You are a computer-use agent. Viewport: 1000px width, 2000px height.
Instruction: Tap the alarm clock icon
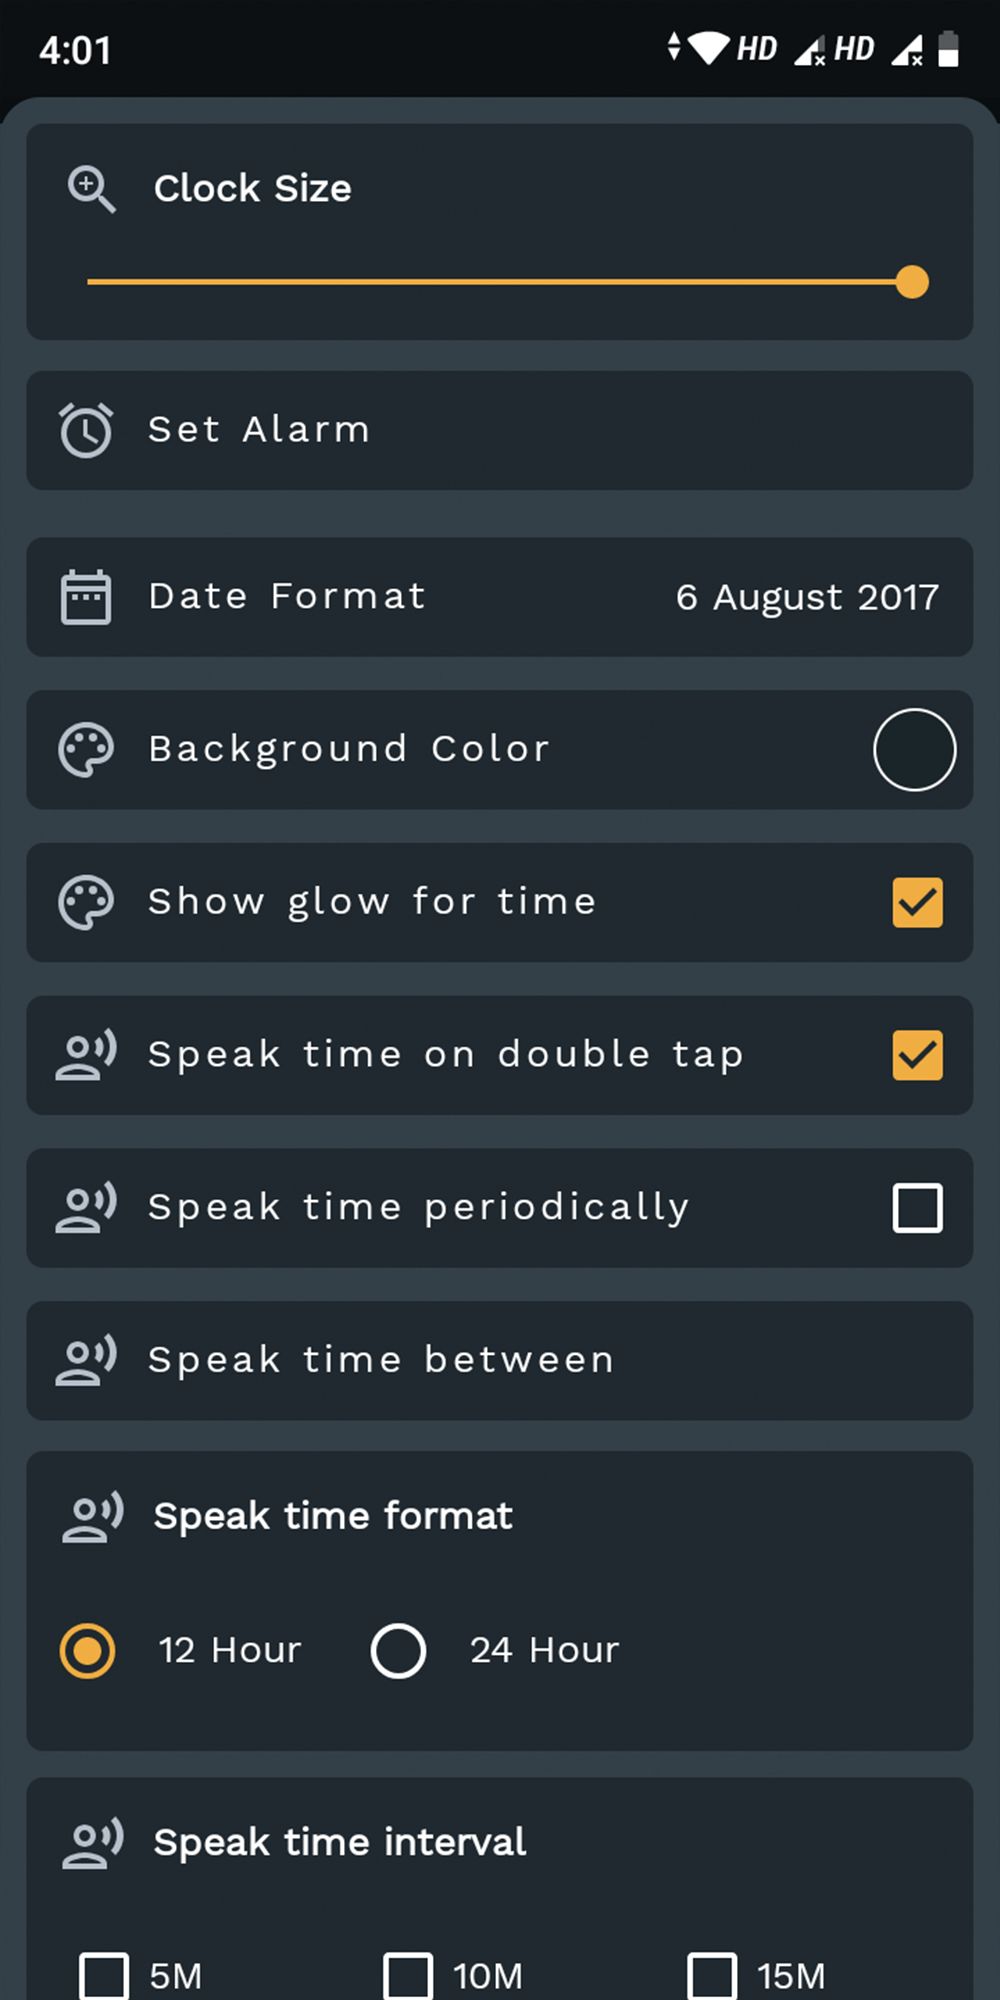(86, 430)
